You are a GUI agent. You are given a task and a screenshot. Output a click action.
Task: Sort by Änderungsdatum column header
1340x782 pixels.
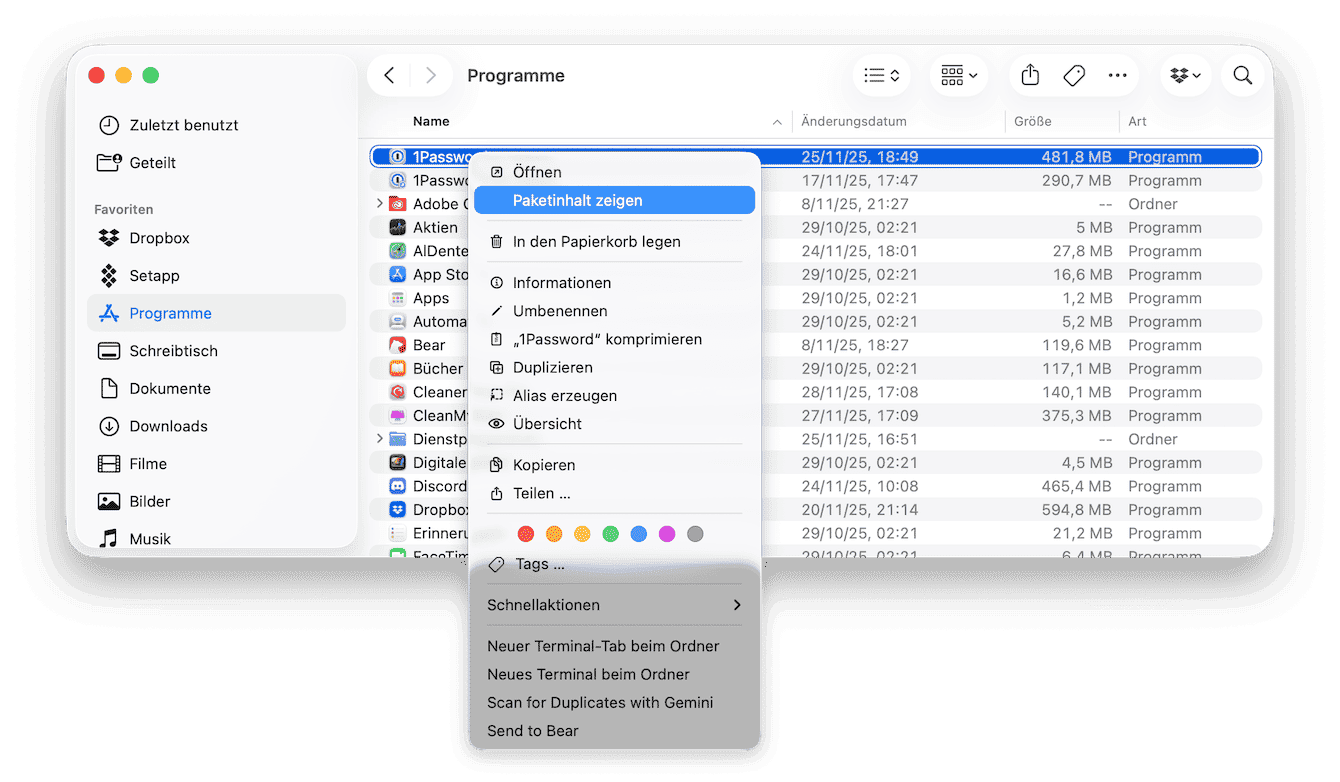(854, 122)
